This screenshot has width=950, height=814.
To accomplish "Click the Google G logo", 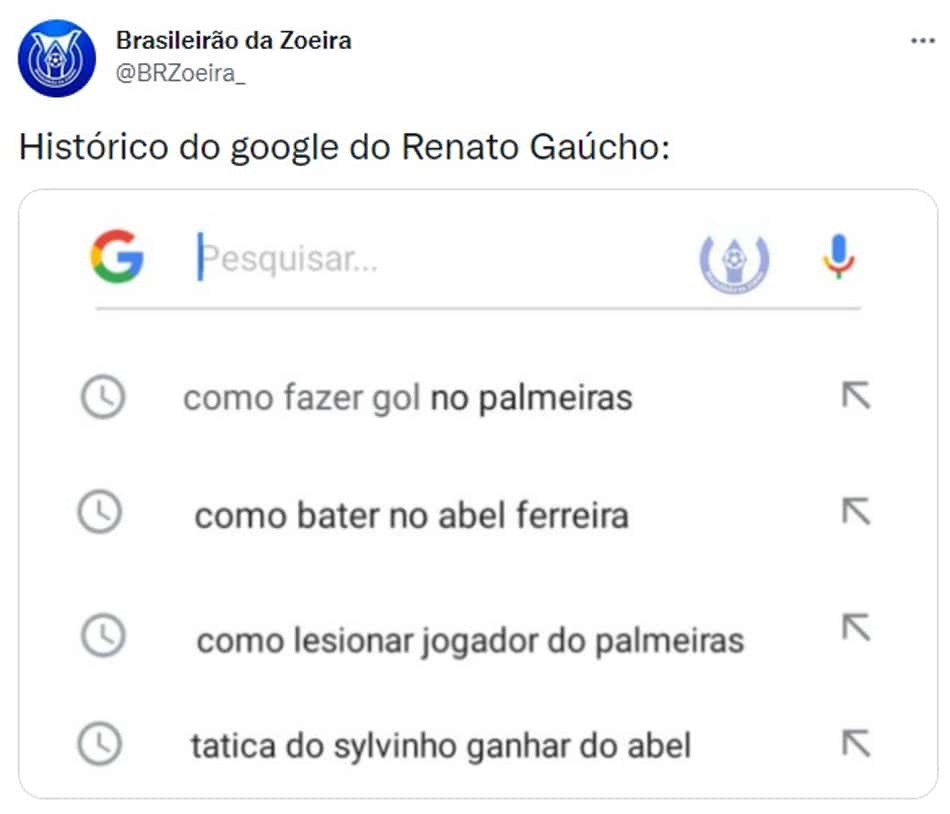I will (x=117, y=256).
